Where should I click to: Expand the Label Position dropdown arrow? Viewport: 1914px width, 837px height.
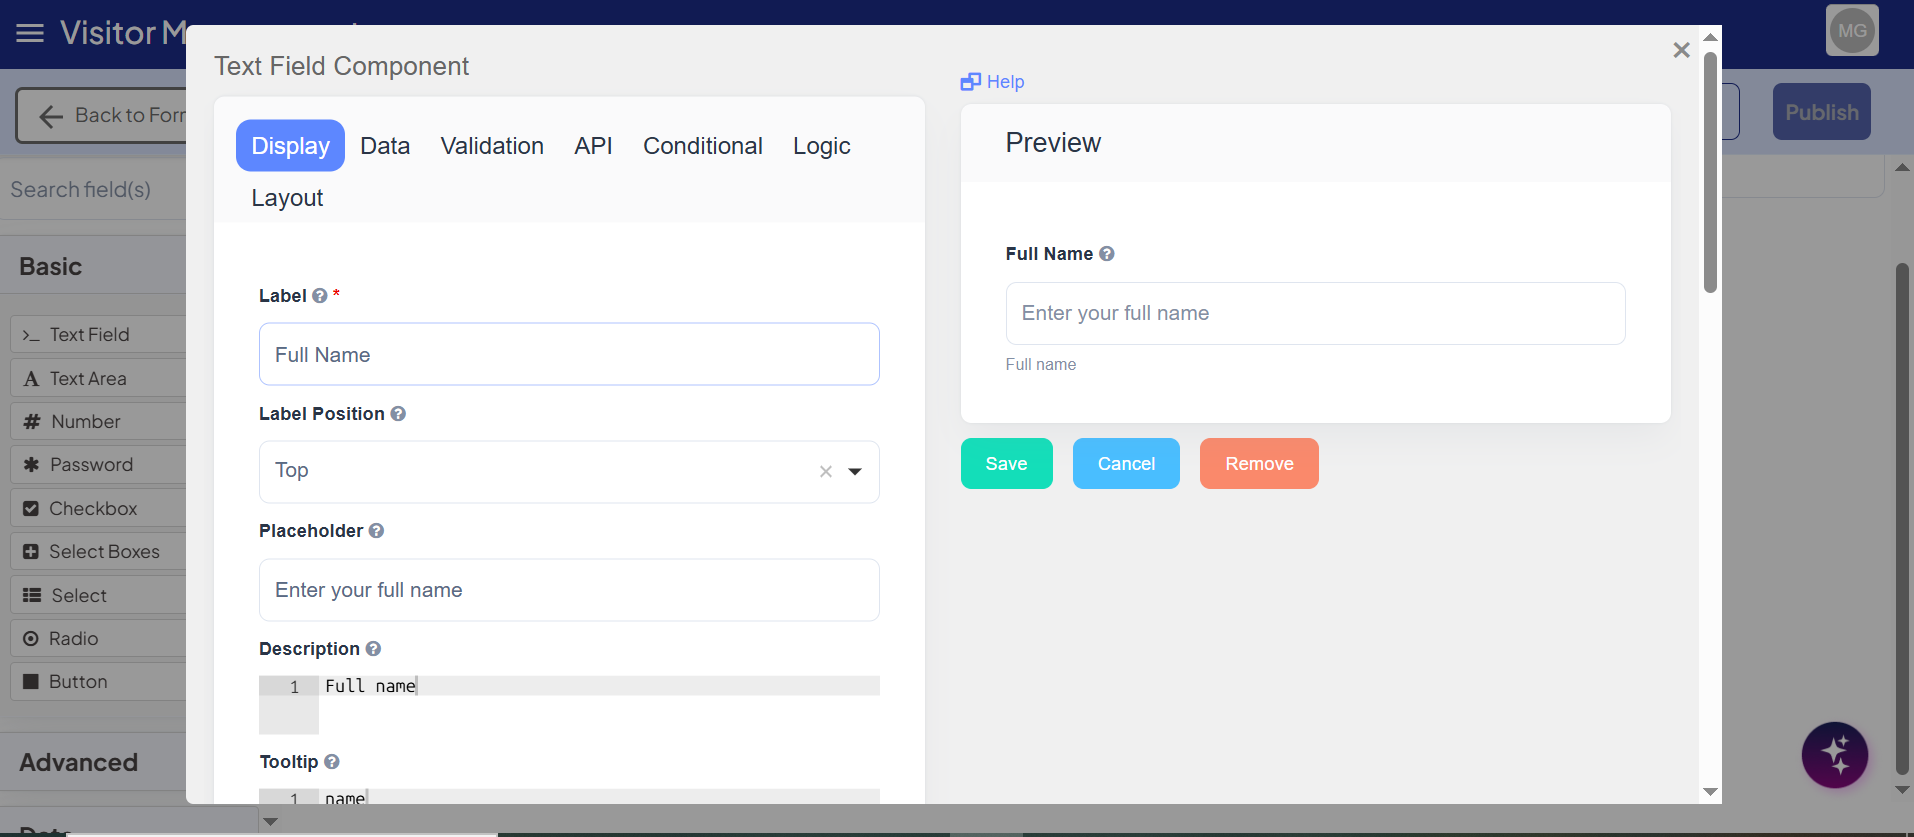pyautogui.click(x=855, y=472)
